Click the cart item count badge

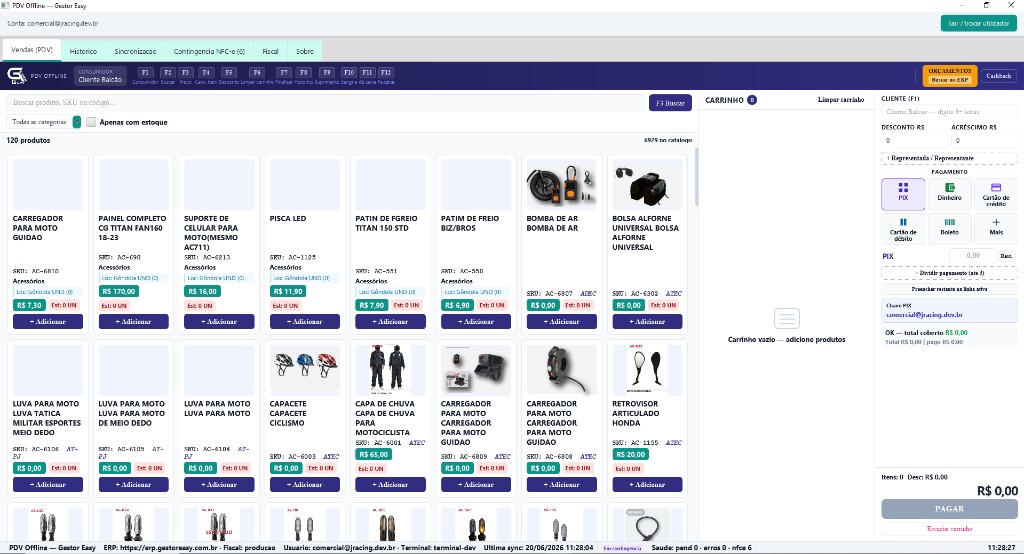click(x=752, y=100)
